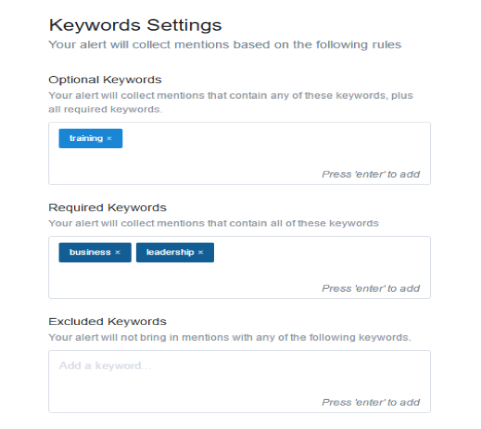Click the Excluded Keywords description text

click(x=230, y=337)
